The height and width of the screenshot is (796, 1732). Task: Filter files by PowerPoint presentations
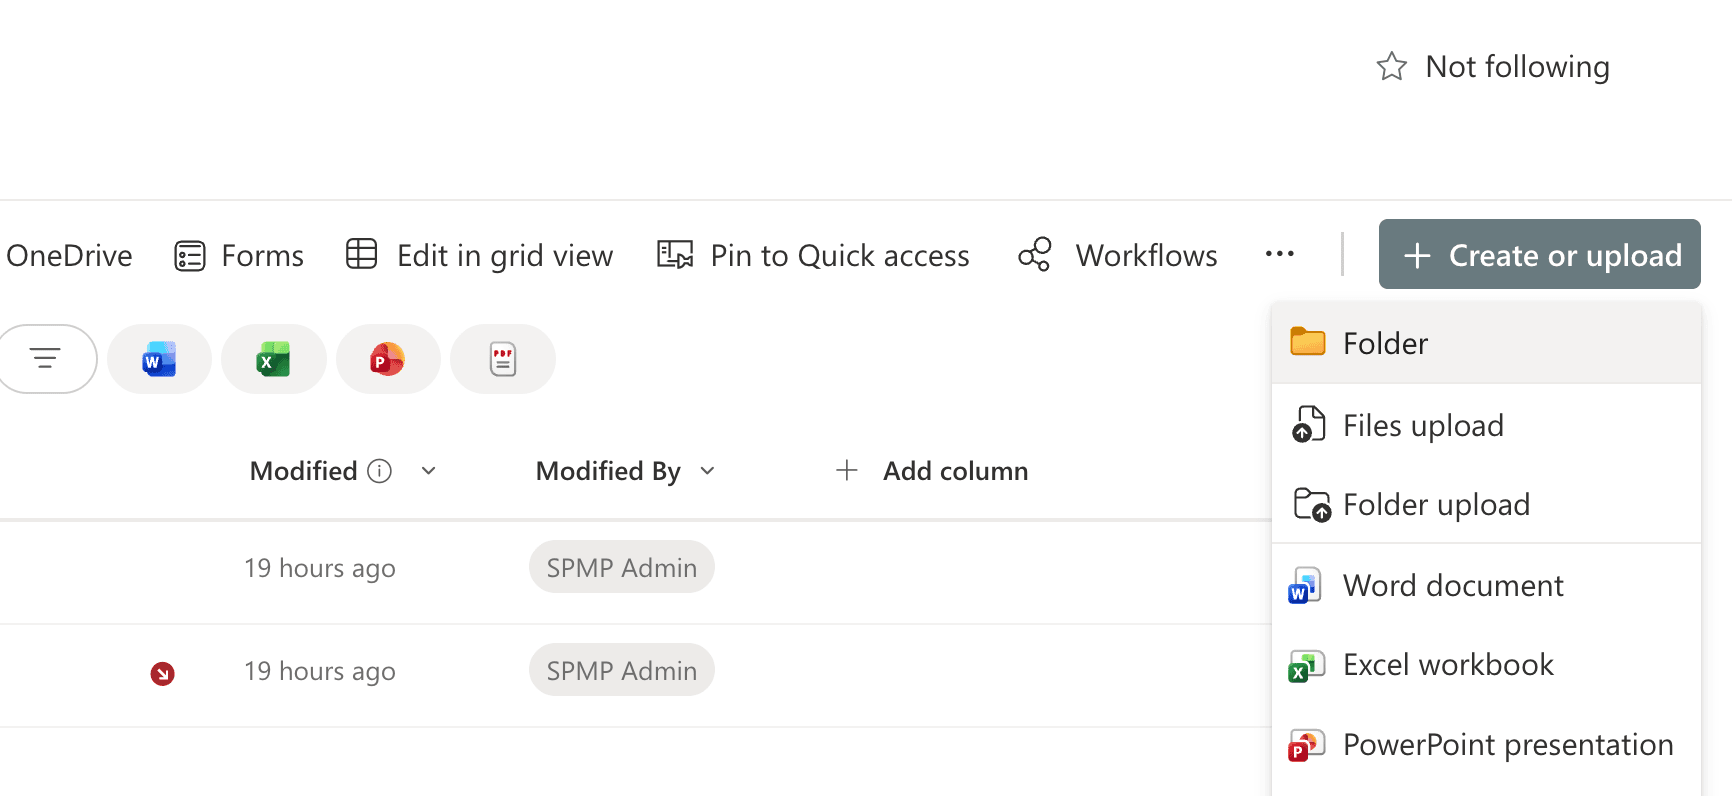coord(388,358)
